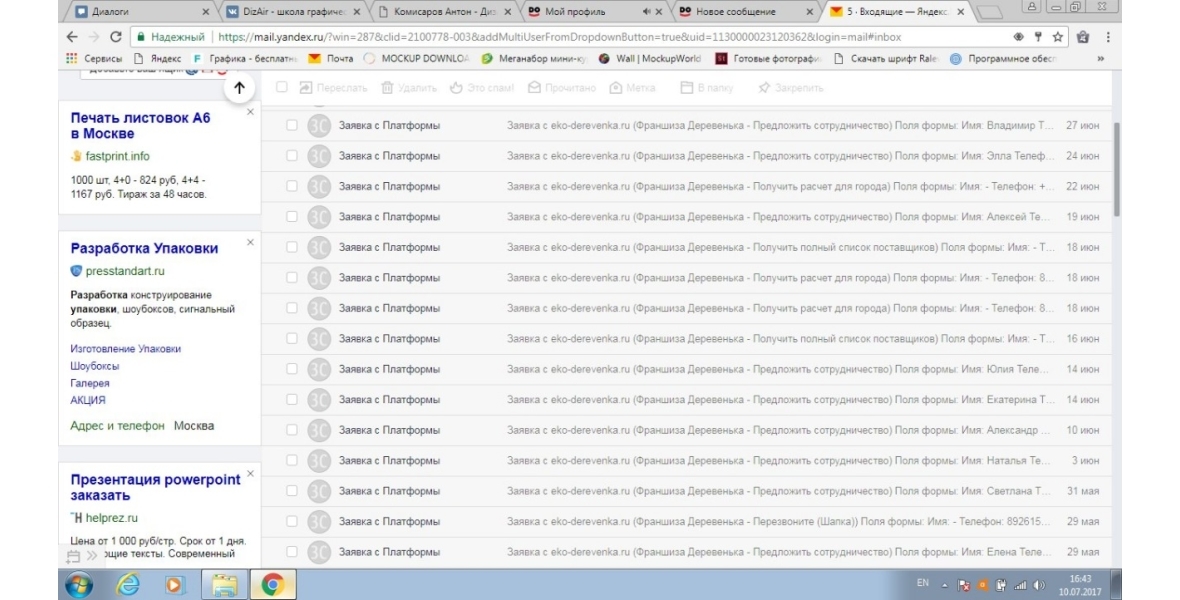Click the page vertical scrollbar thumb
This screenshot has height=600, width=1180.
[1117, 169]
